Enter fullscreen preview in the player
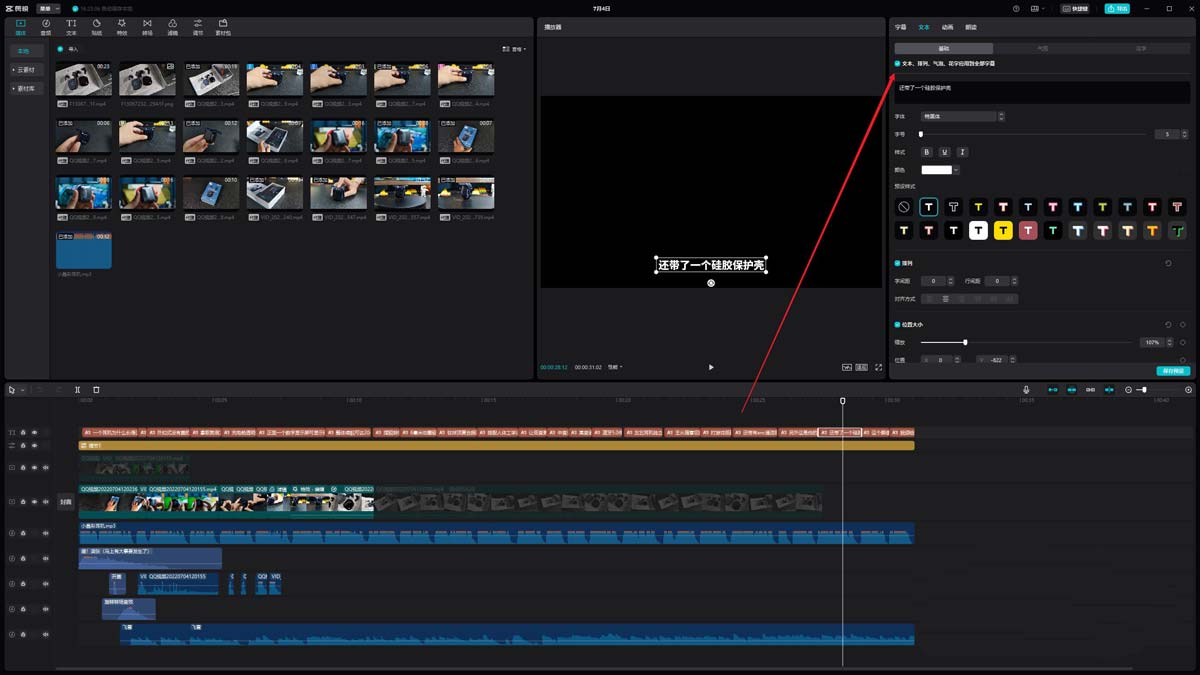The height and width of the screenshot is (675, 1200). [879, 367]
